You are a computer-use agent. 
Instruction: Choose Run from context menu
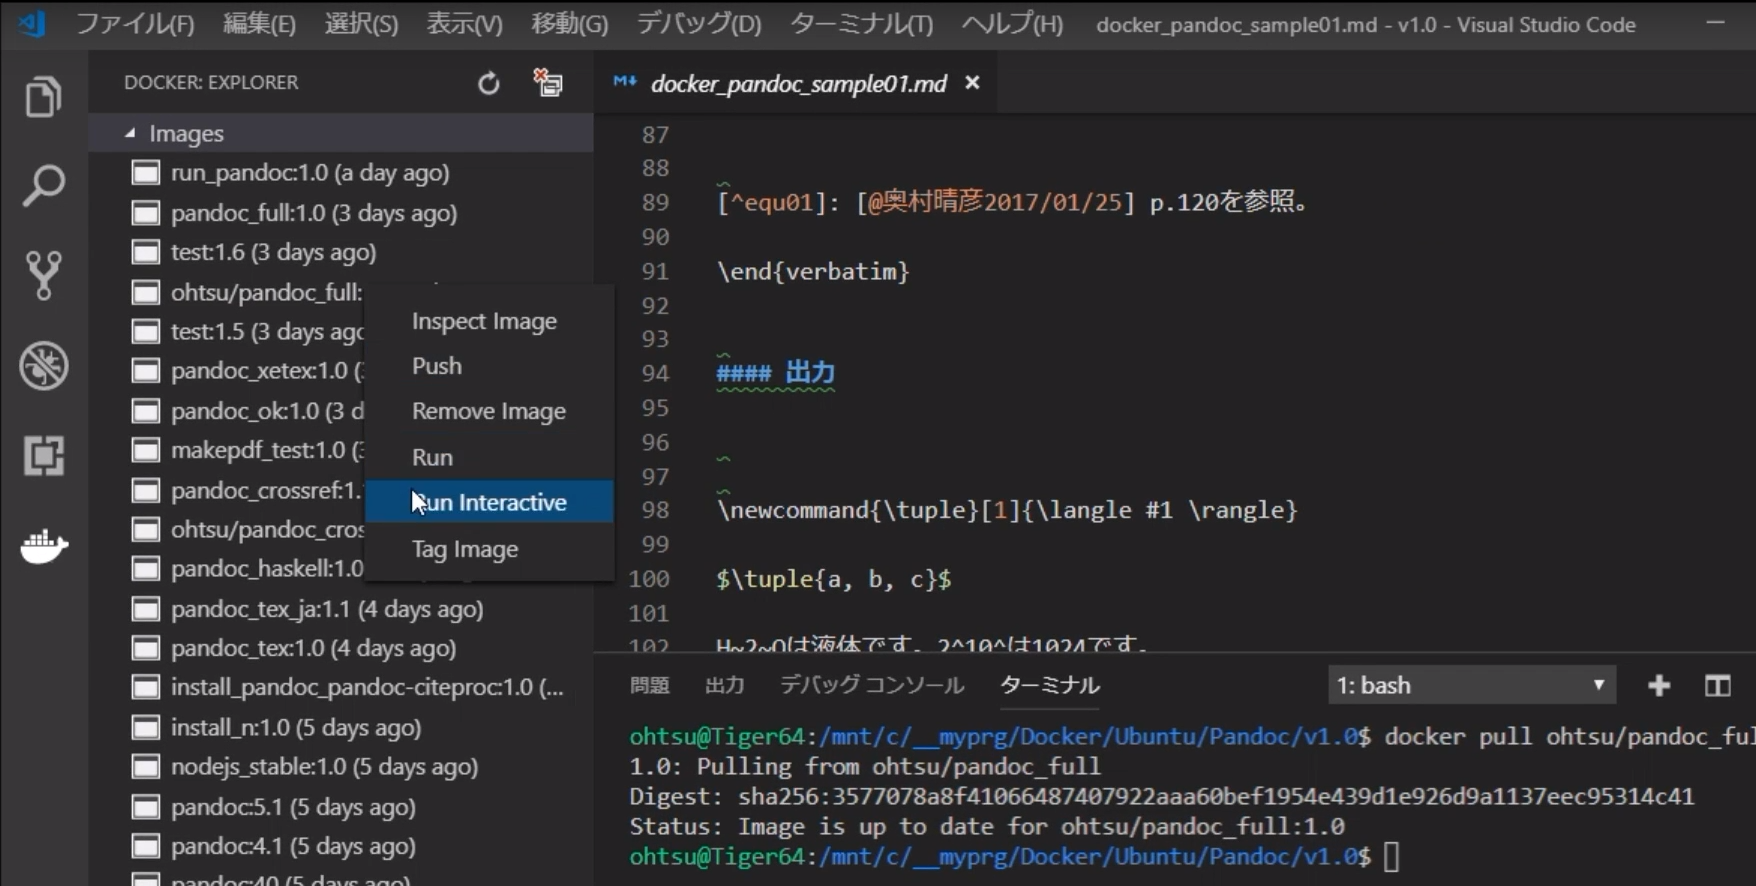coord(489,457)
